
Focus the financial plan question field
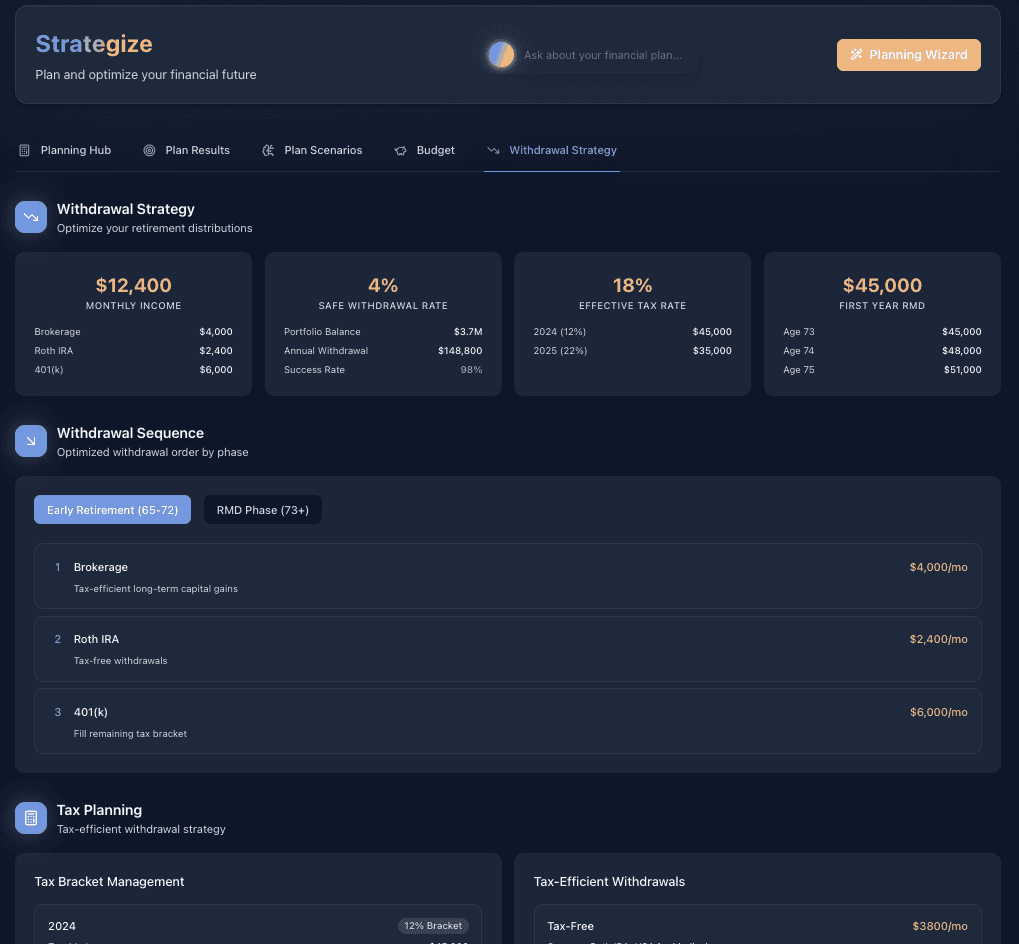coord(603,55)
